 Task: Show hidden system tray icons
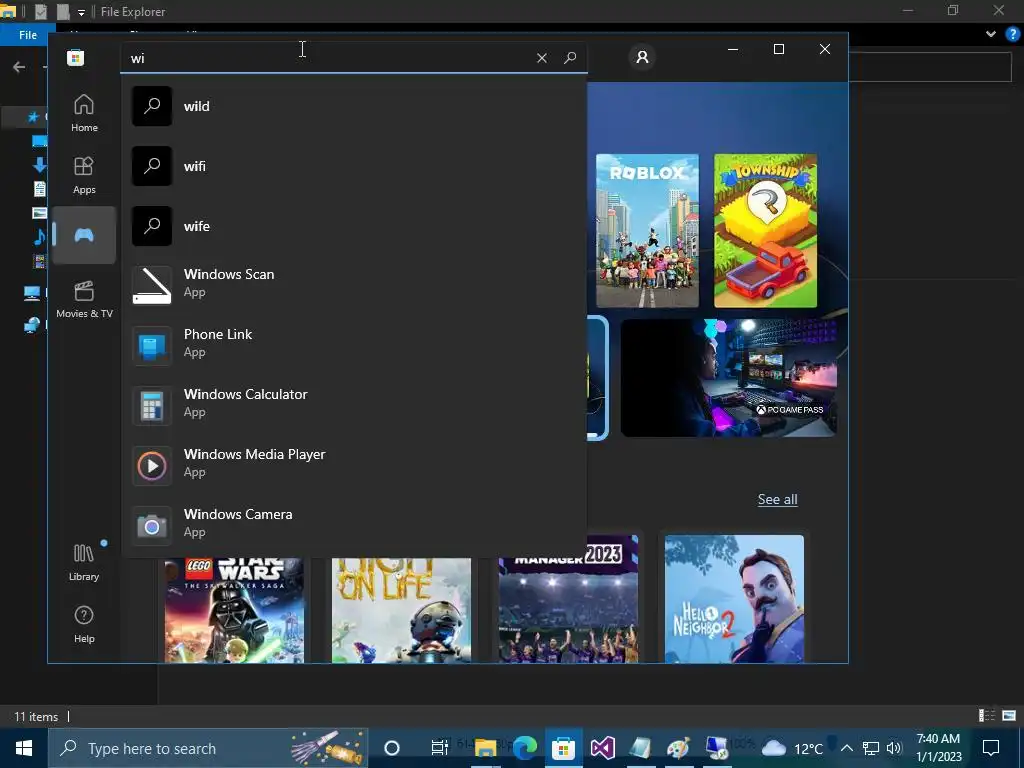point(846,748)
